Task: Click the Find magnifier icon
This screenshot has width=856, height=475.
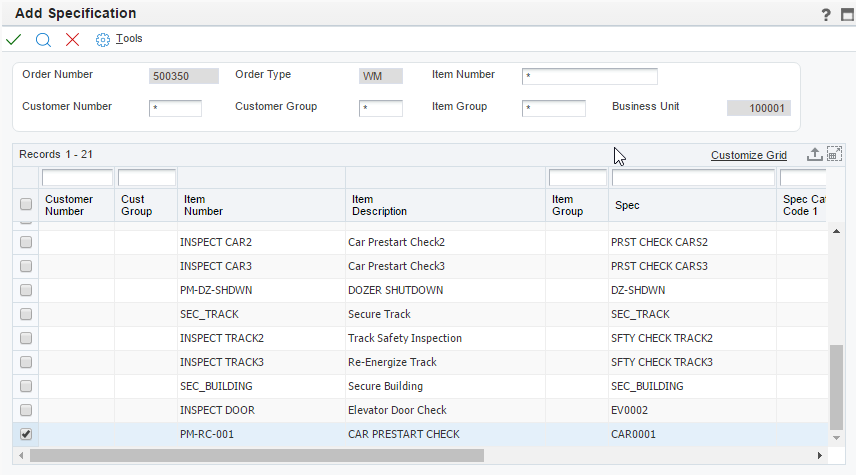Action: click(43, 39)
